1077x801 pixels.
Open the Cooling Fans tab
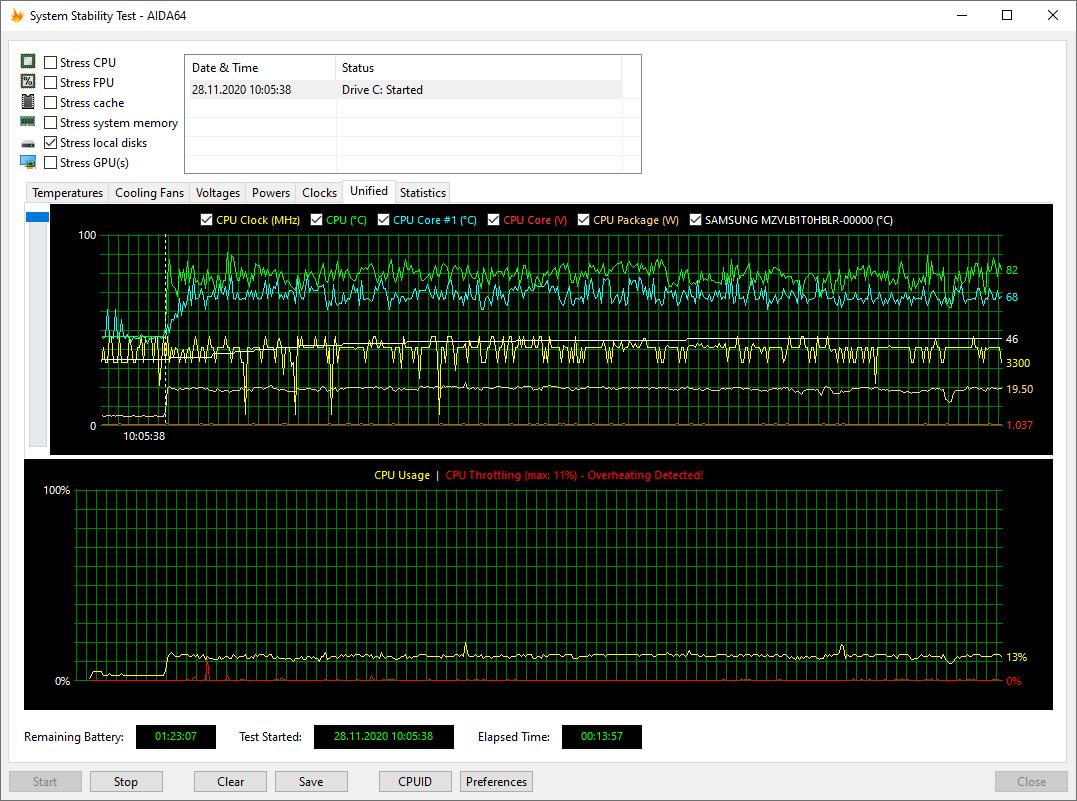149,193
